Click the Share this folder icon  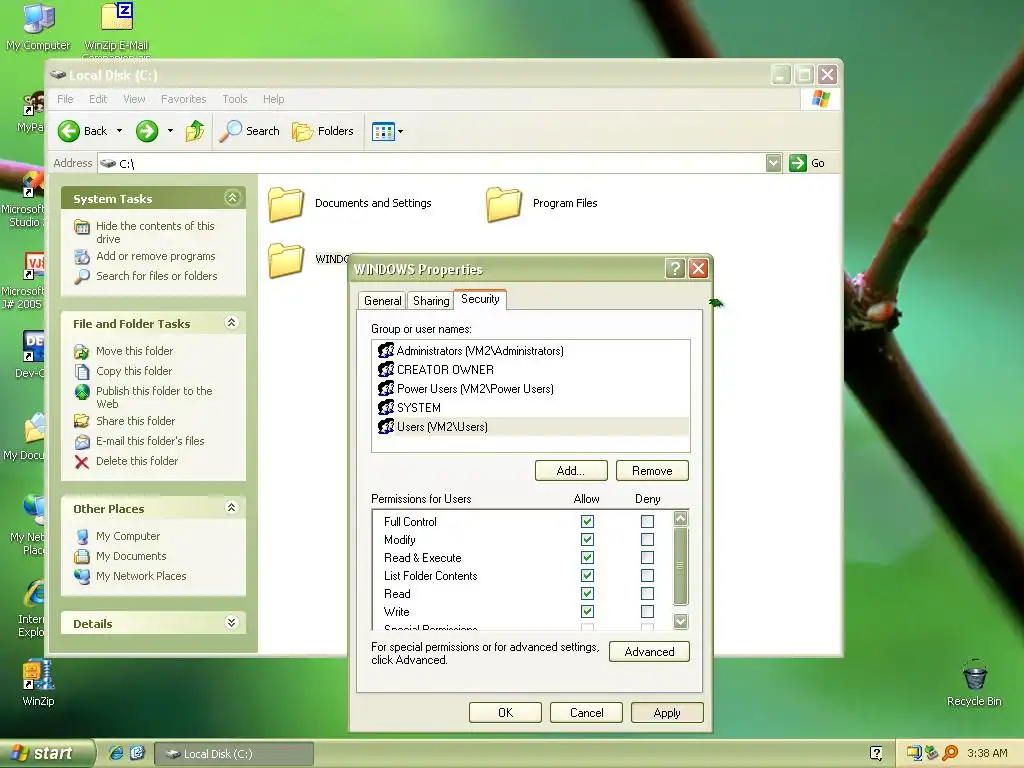tap(82, 421)
